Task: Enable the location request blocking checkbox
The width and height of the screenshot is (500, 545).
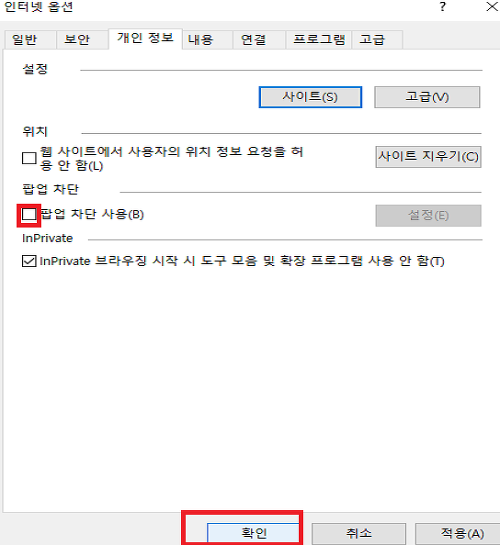Action: pos(29,158)
